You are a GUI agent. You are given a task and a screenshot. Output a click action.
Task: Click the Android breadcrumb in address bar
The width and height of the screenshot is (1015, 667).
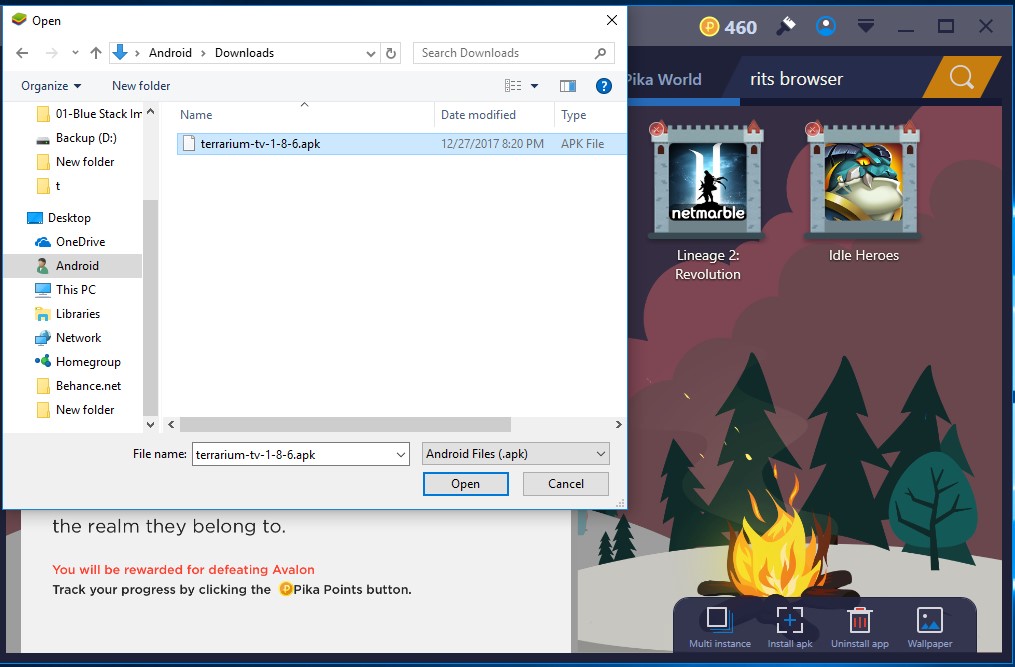[x=170, y=53]
